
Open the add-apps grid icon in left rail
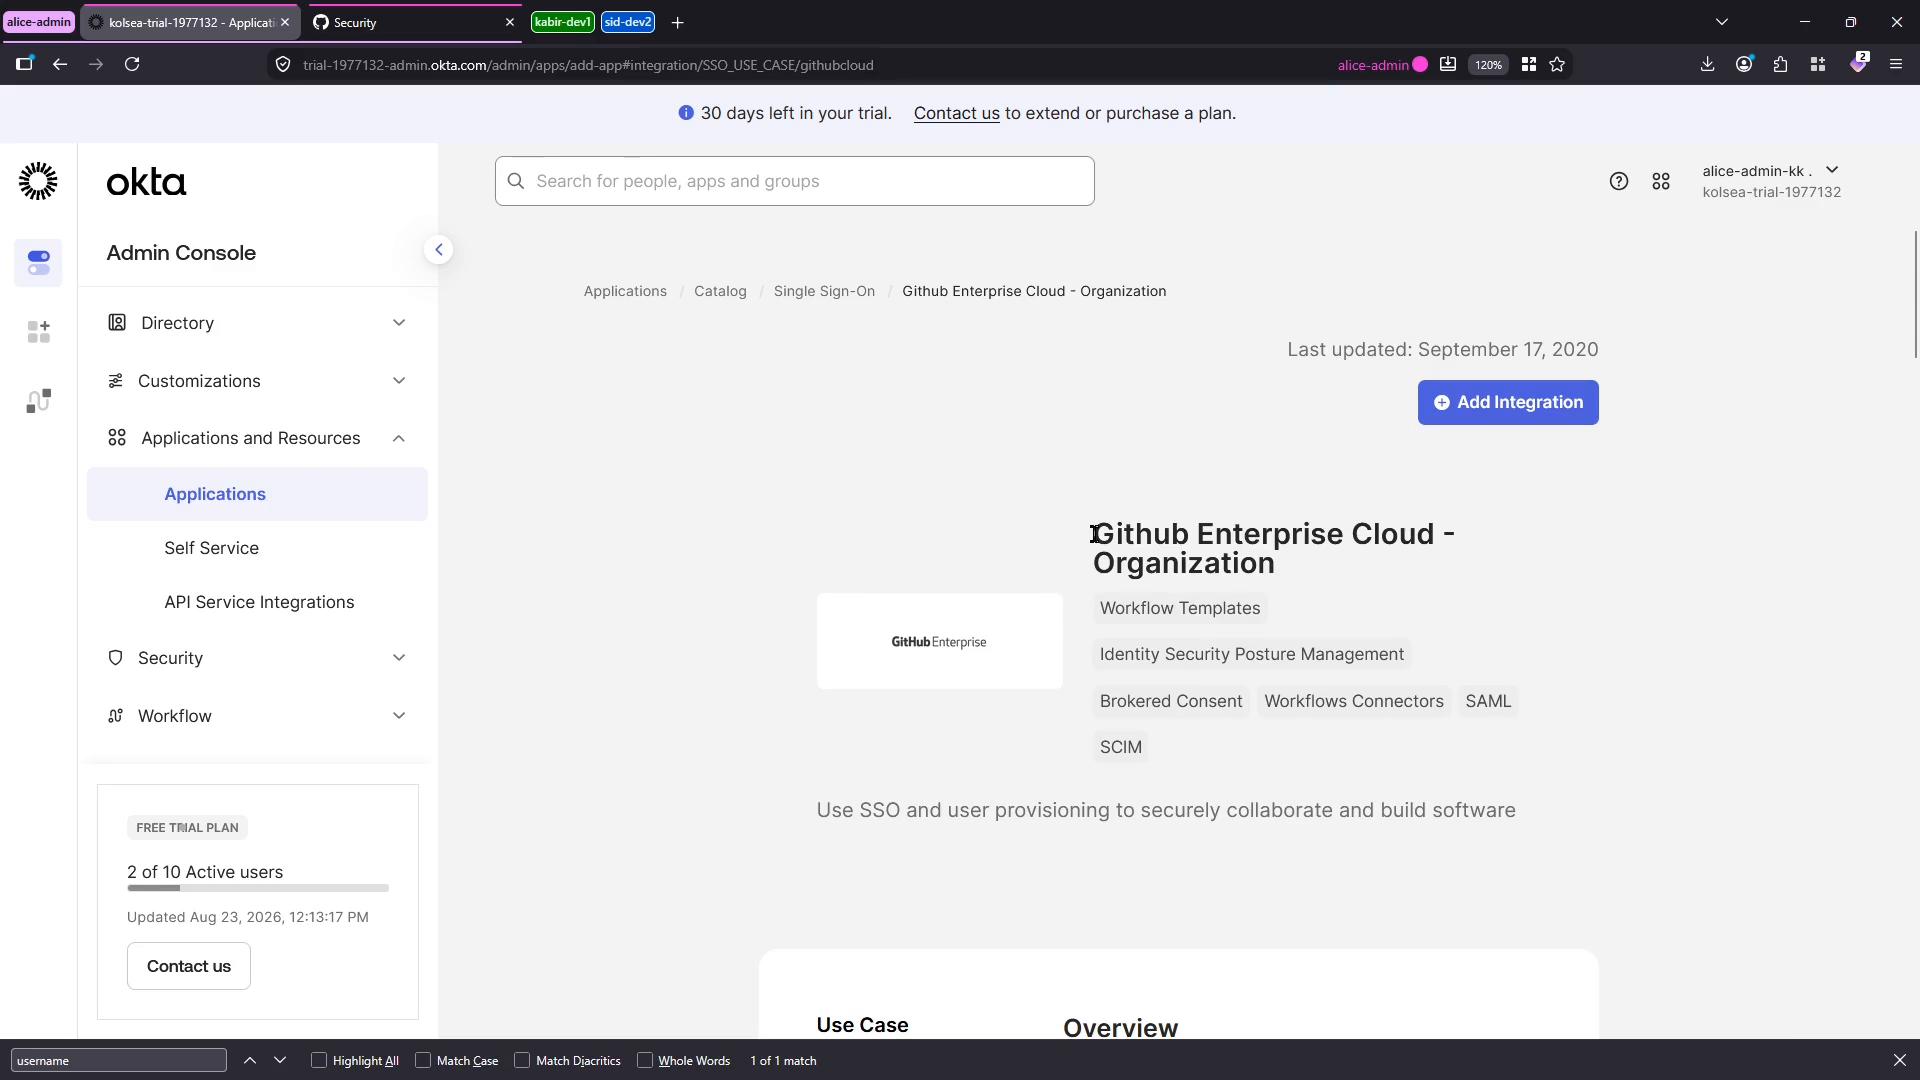coord(38,332)
